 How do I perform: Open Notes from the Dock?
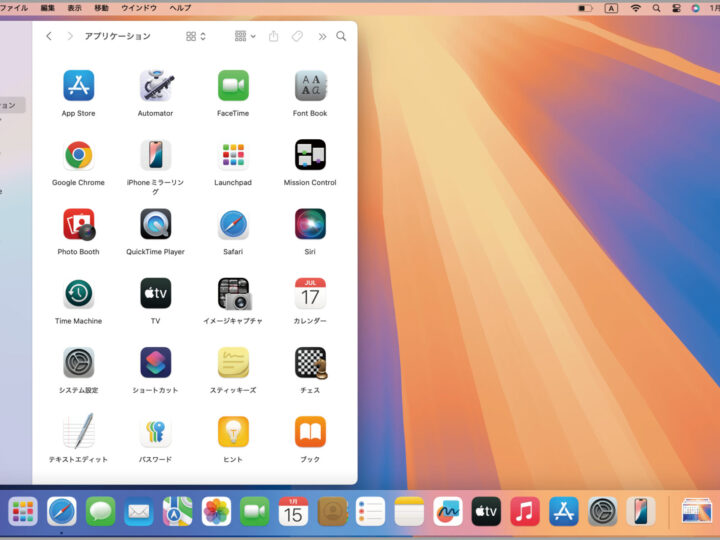click(x=409, y=511)
